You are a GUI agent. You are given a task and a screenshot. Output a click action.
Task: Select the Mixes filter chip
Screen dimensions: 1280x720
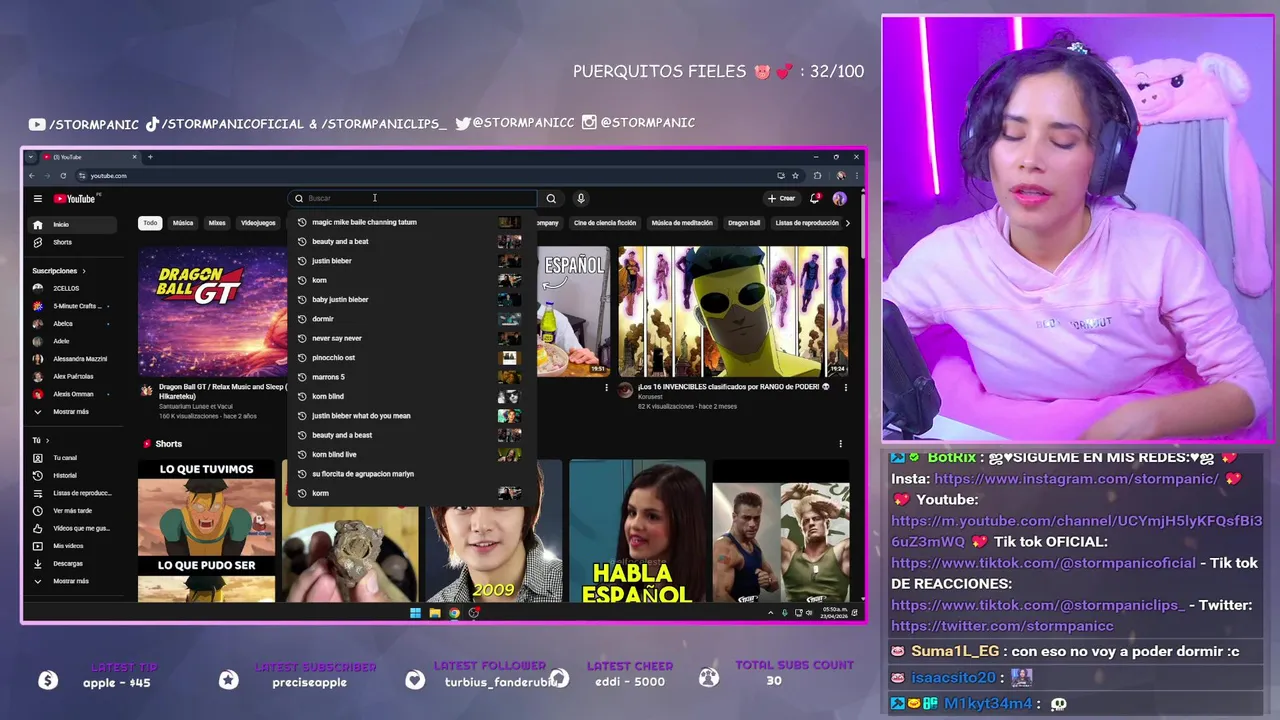[x=217, y=223]
